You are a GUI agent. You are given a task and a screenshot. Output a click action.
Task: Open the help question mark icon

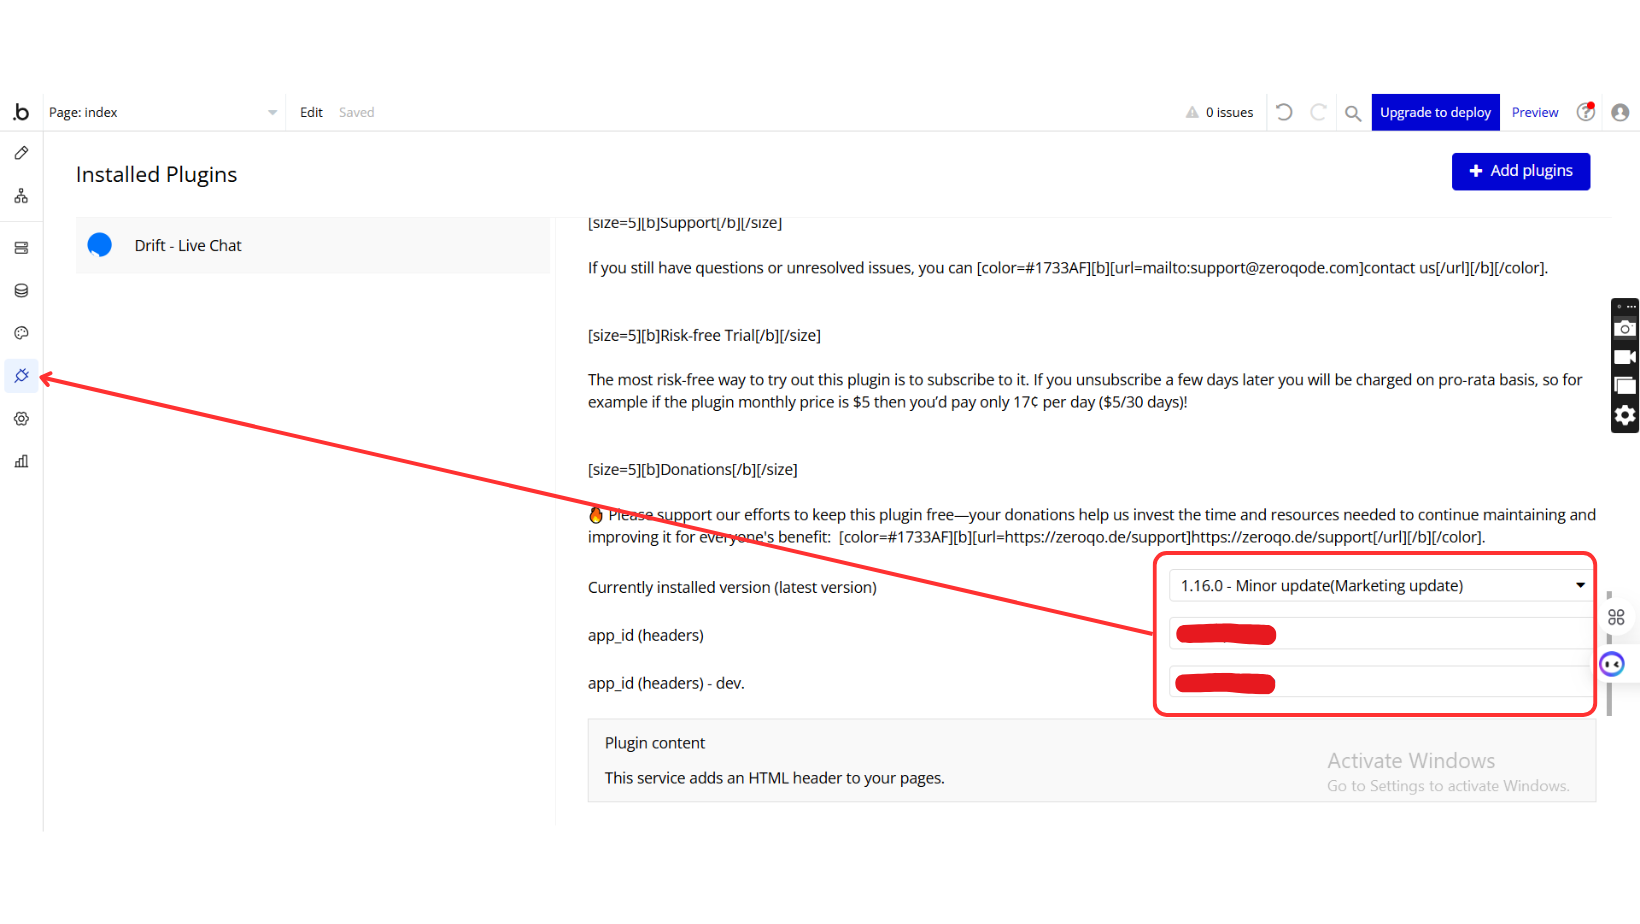pos(1586,112)
